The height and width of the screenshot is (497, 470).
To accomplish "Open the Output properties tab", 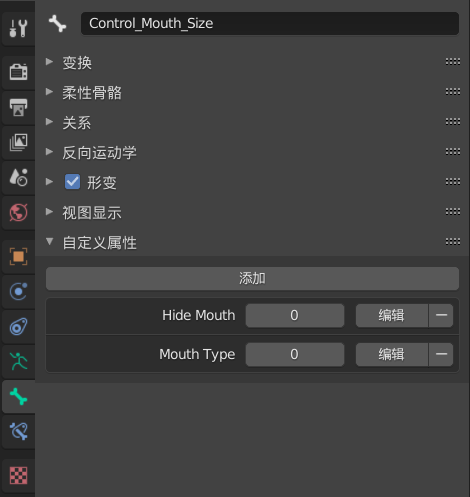I will (x=18, y=107).
